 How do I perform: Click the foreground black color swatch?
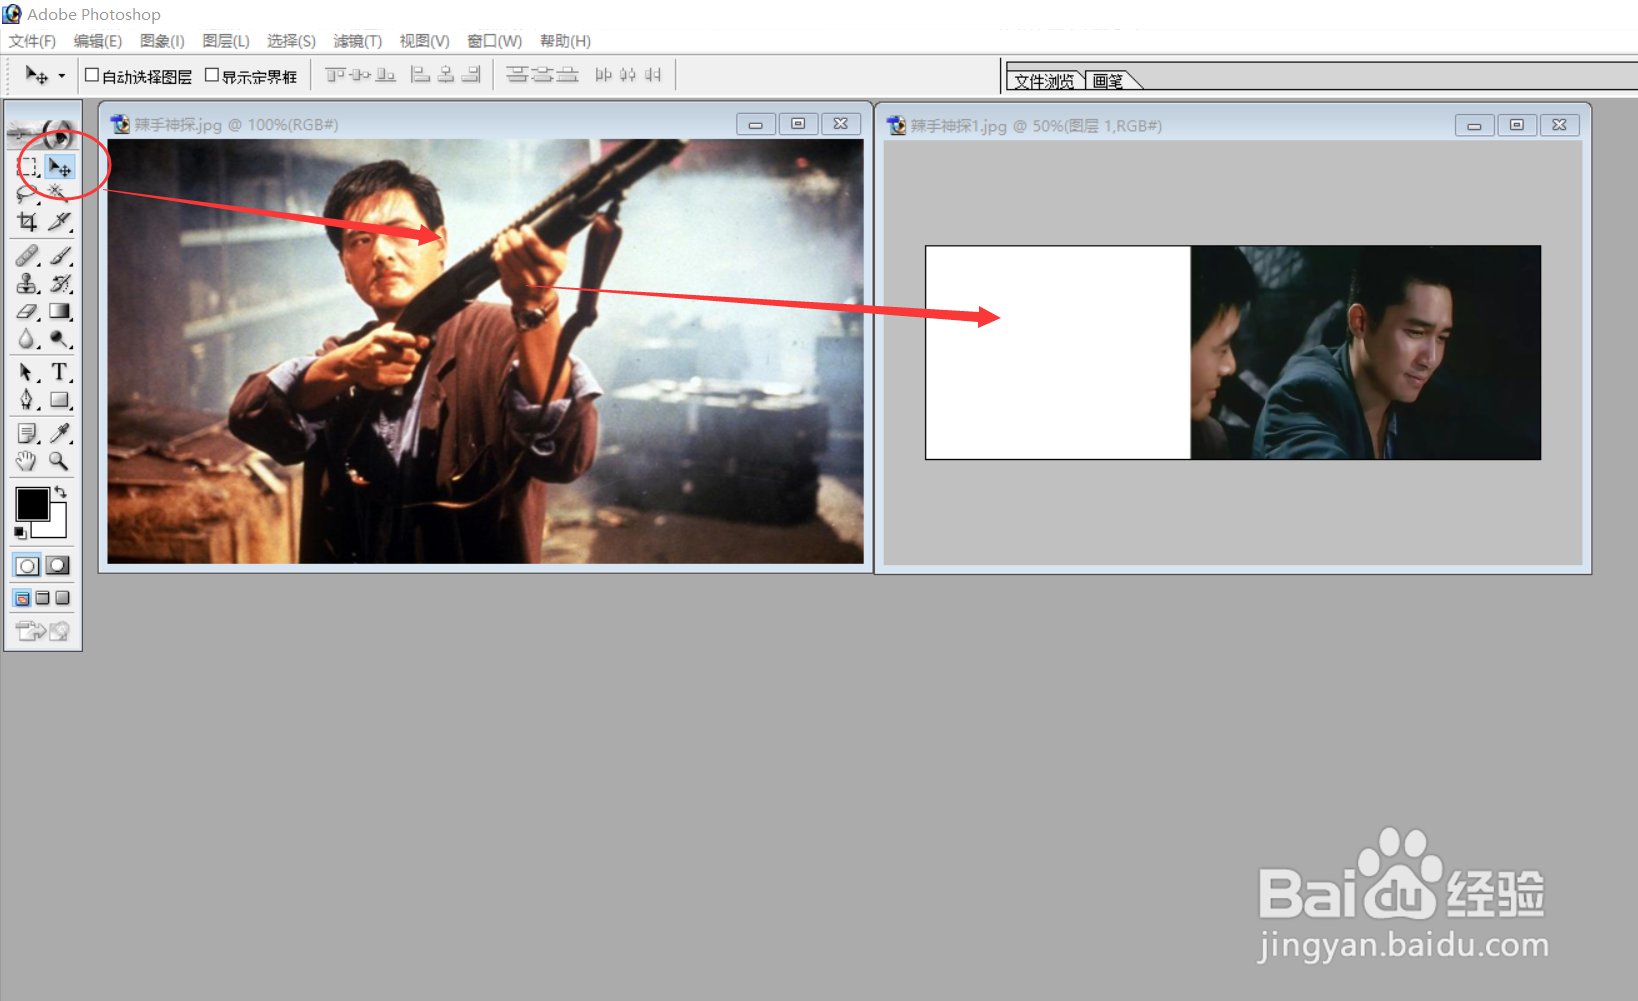(32, 504)
